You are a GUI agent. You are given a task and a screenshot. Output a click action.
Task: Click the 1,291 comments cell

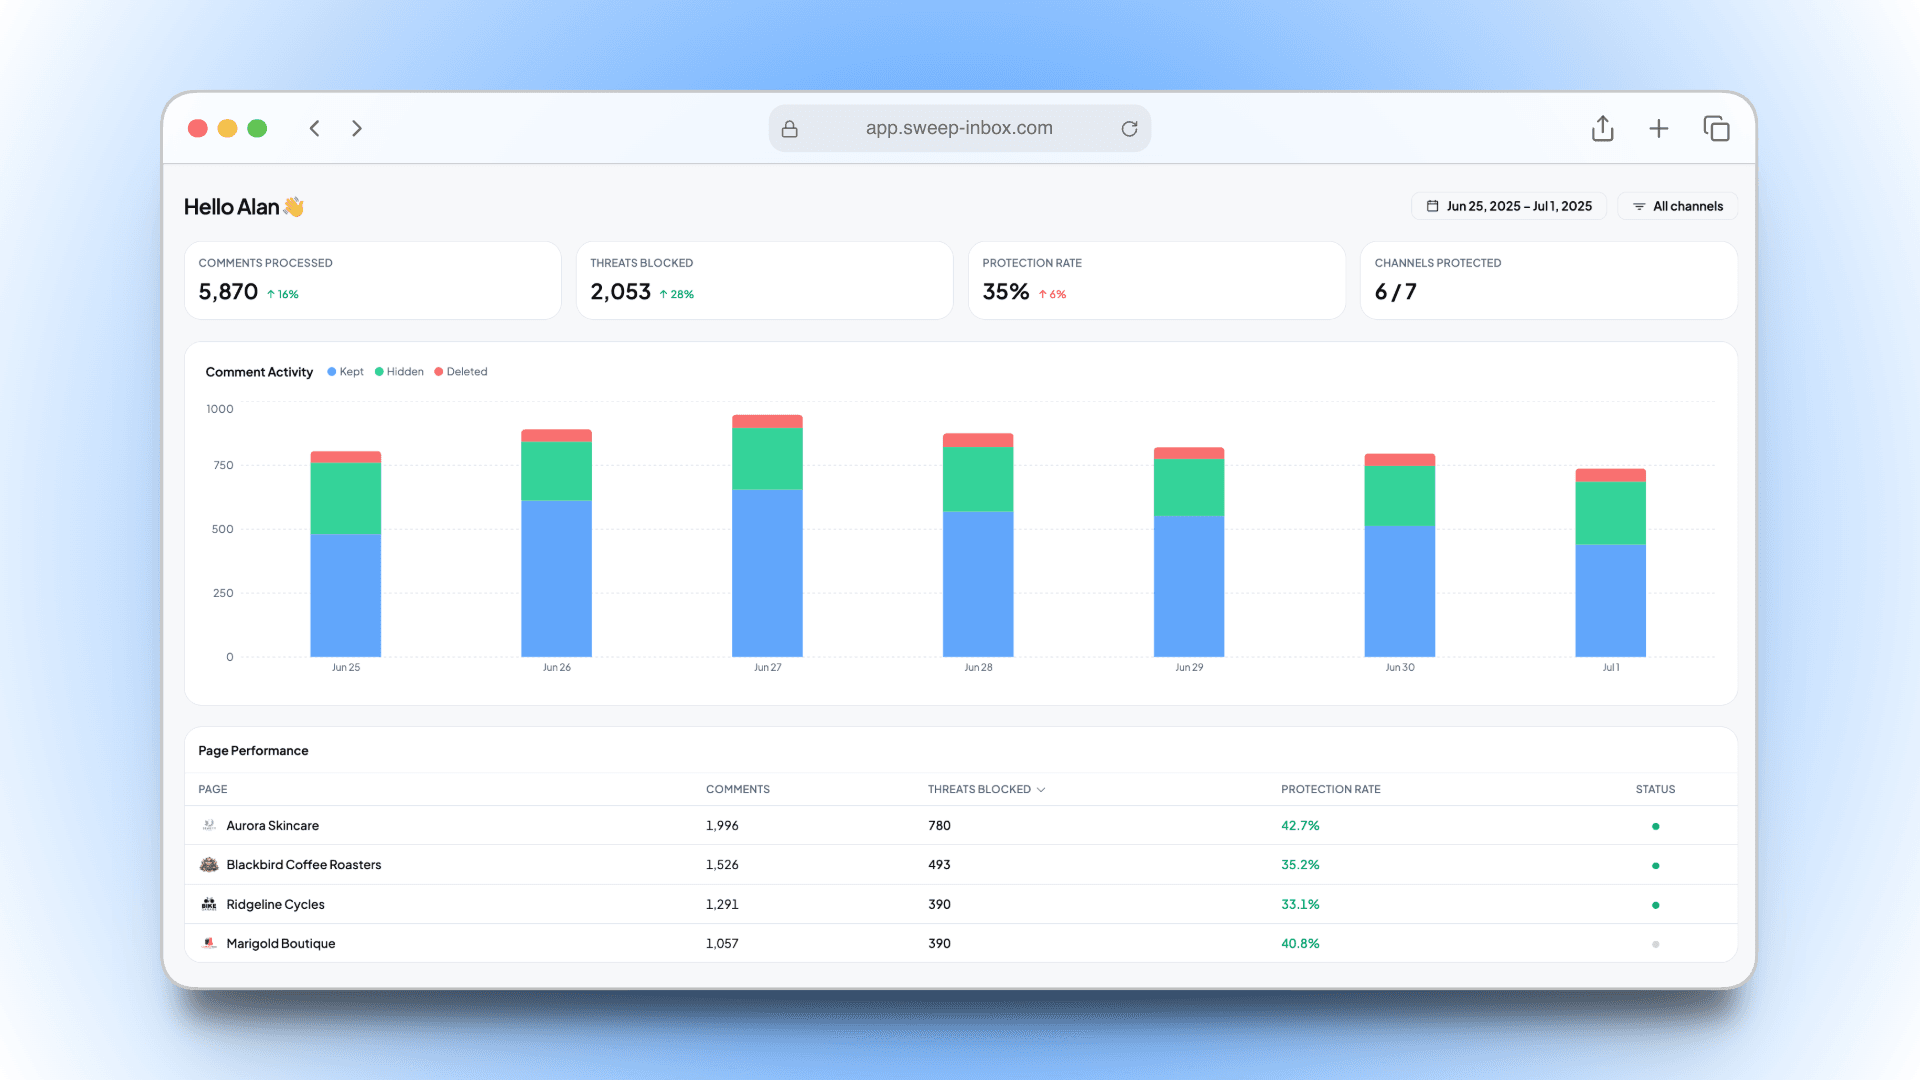[x=722, y=904]
